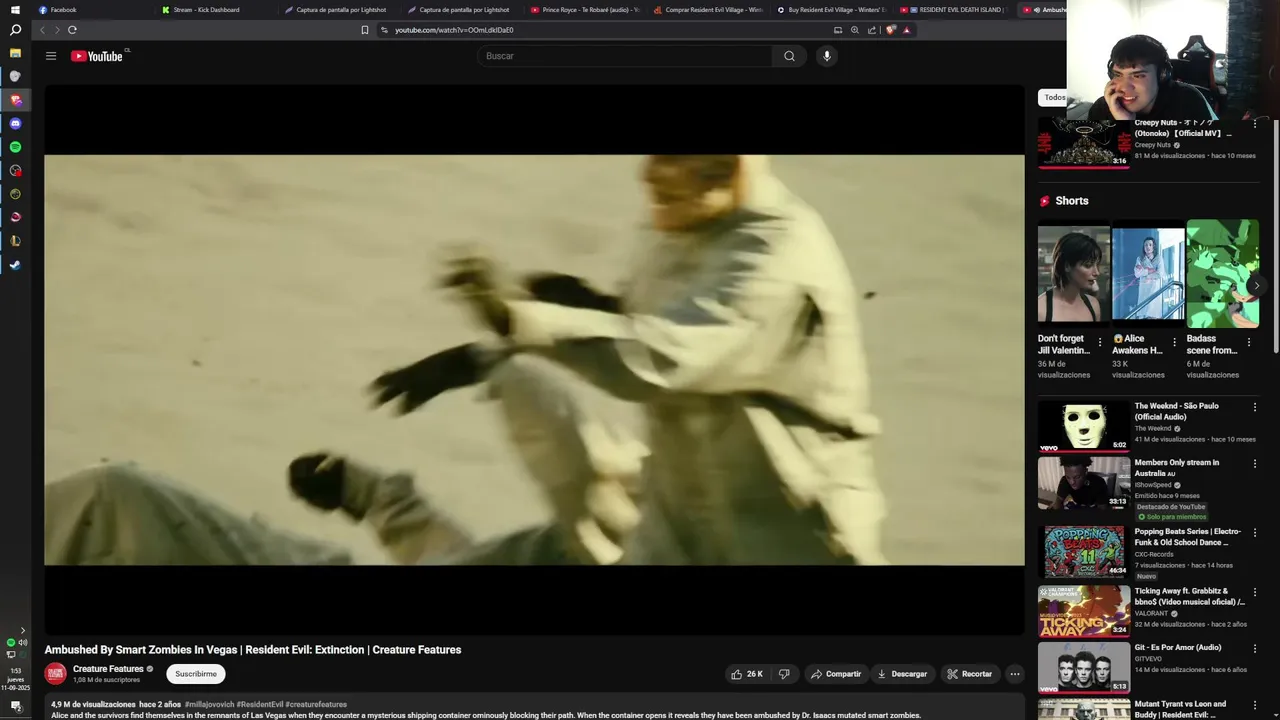
Task: Open Discord from the taskbar
Action: coord(15,123)
